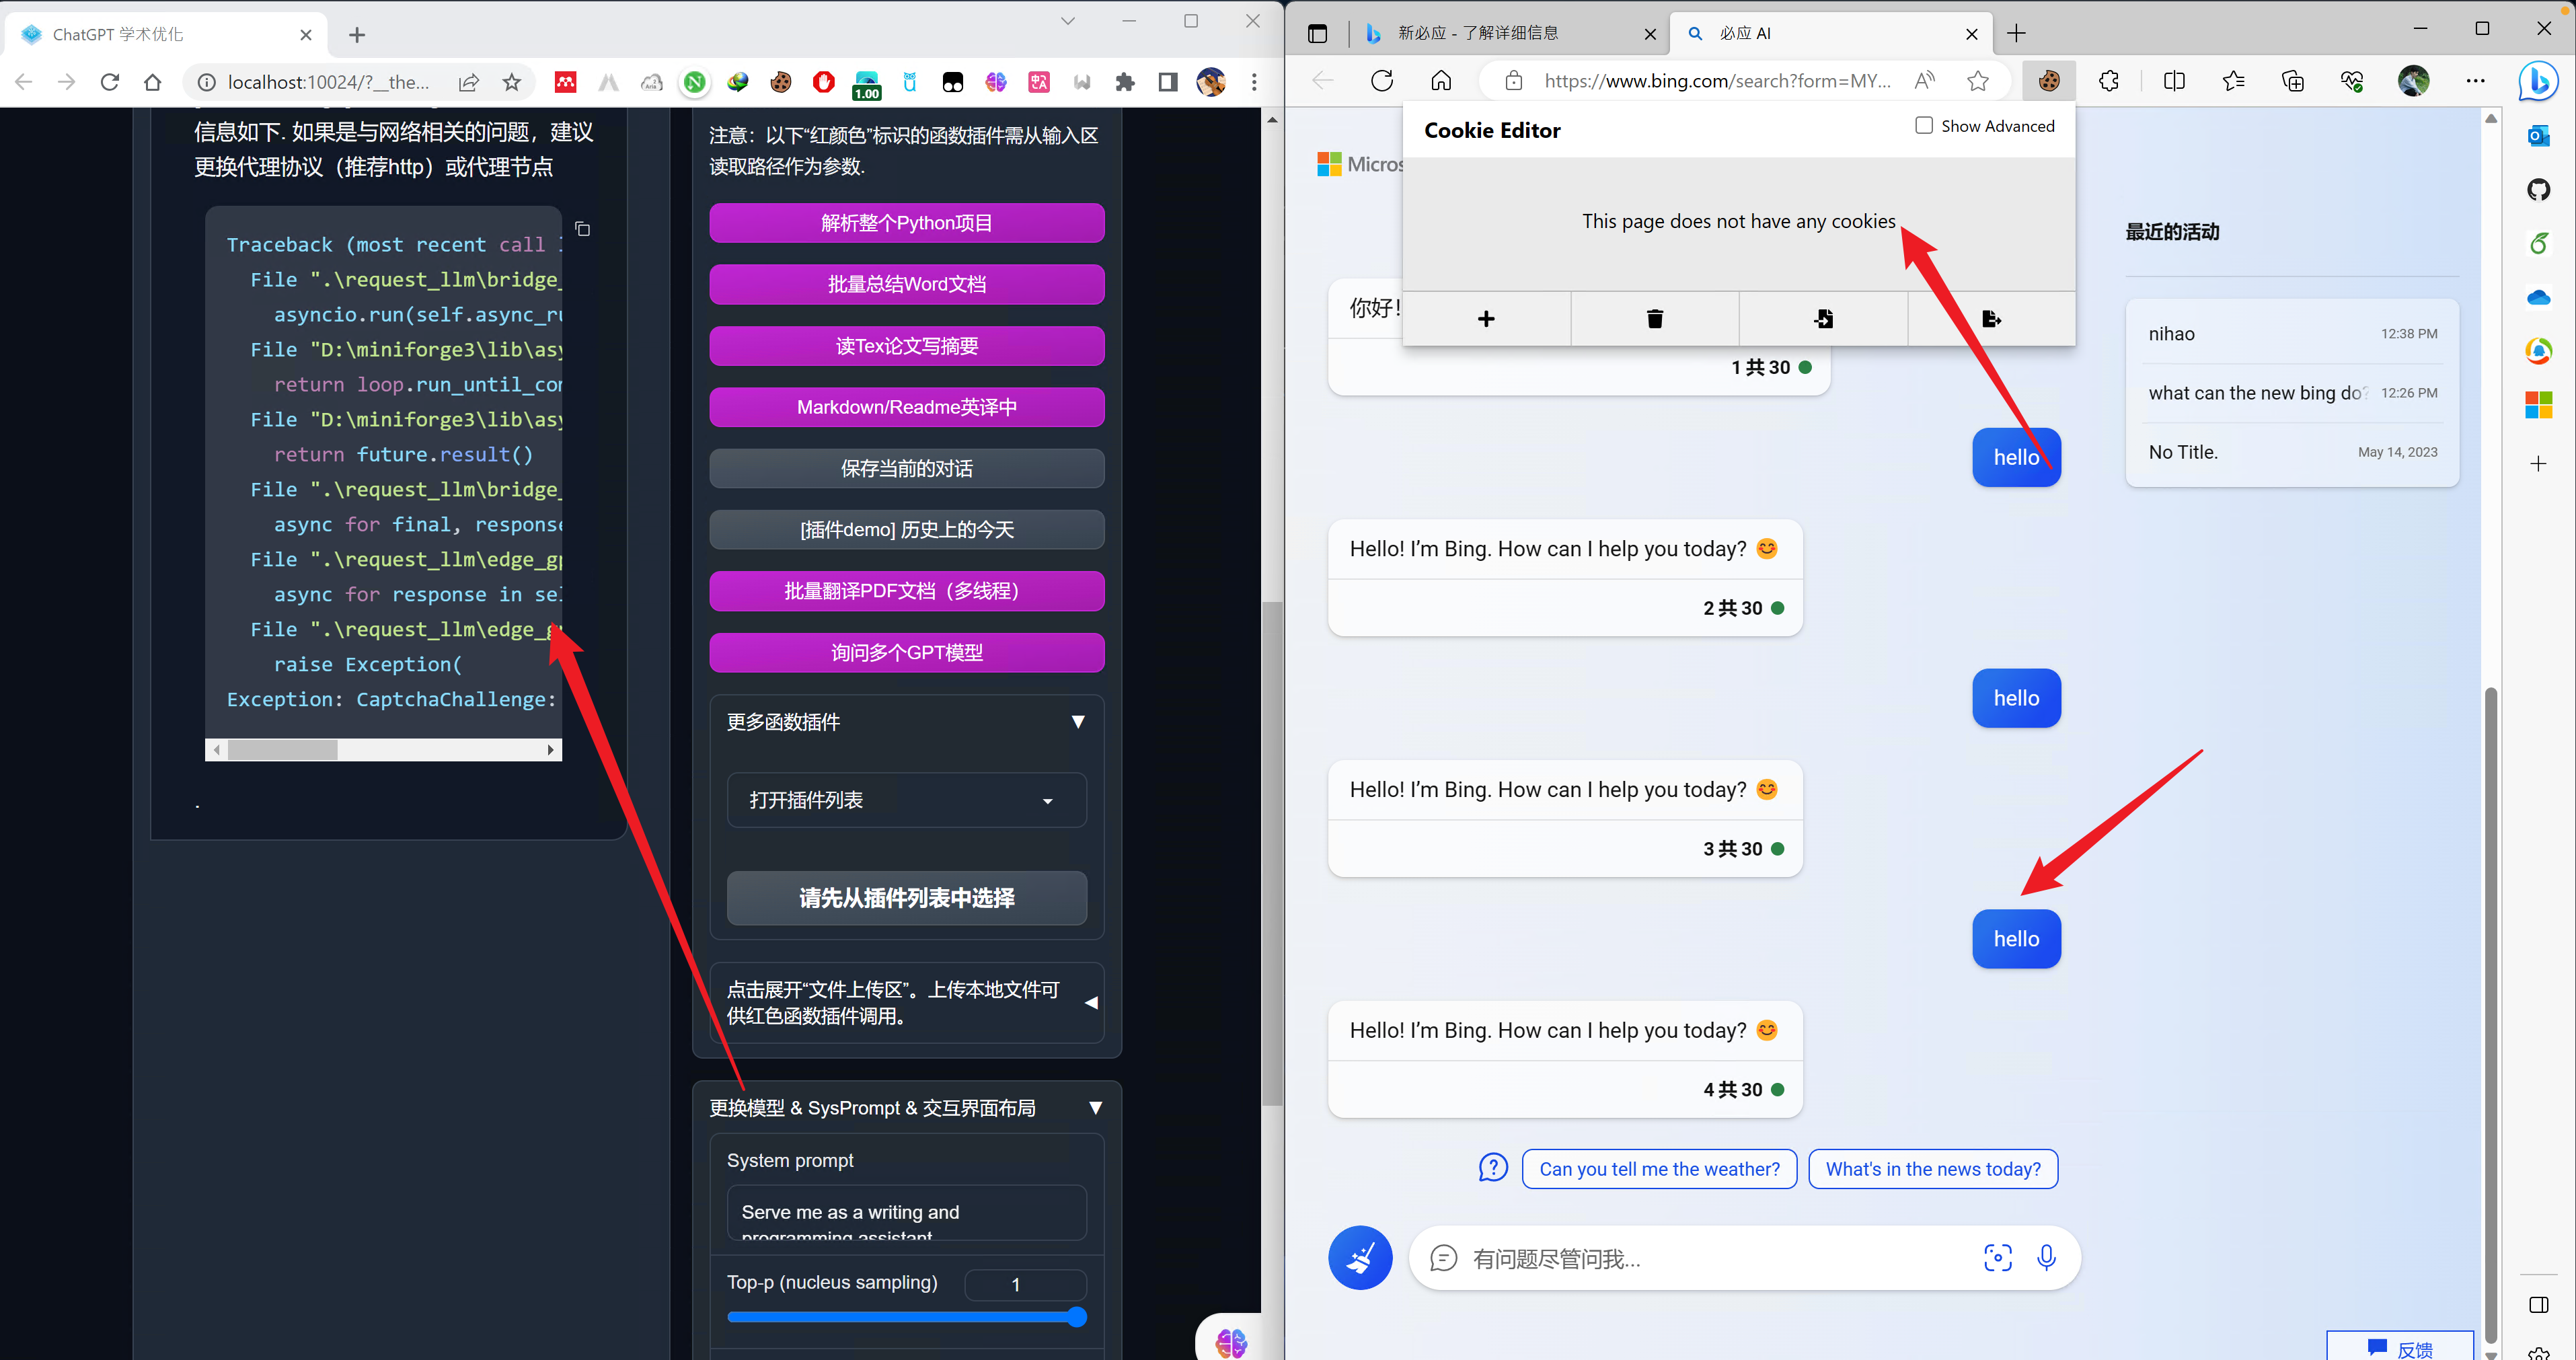2576x1360 pixels.
Task: Click the Bing chat input field
Action: tap(1700, 1258)
